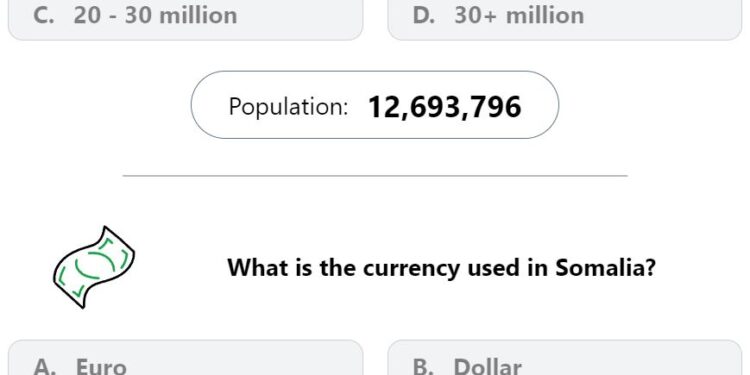Click the word Dollar in option B
The height and width of the screenshot is (375, 750).
[x=487, y=367]
